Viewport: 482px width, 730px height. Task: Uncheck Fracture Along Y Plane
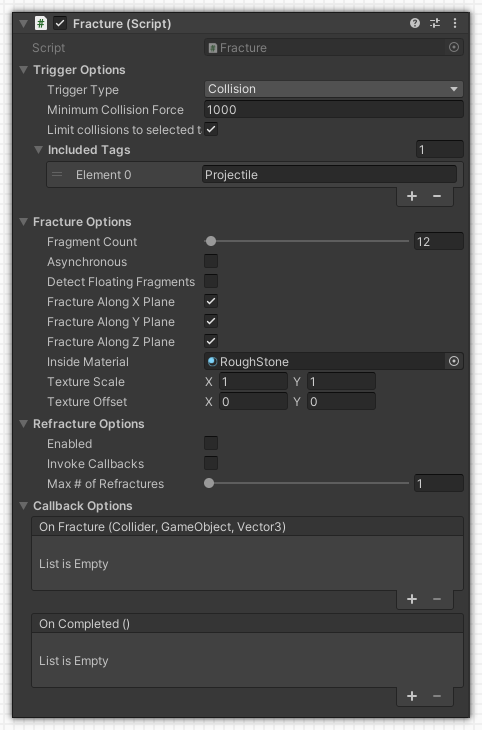[x=211, y=321]
